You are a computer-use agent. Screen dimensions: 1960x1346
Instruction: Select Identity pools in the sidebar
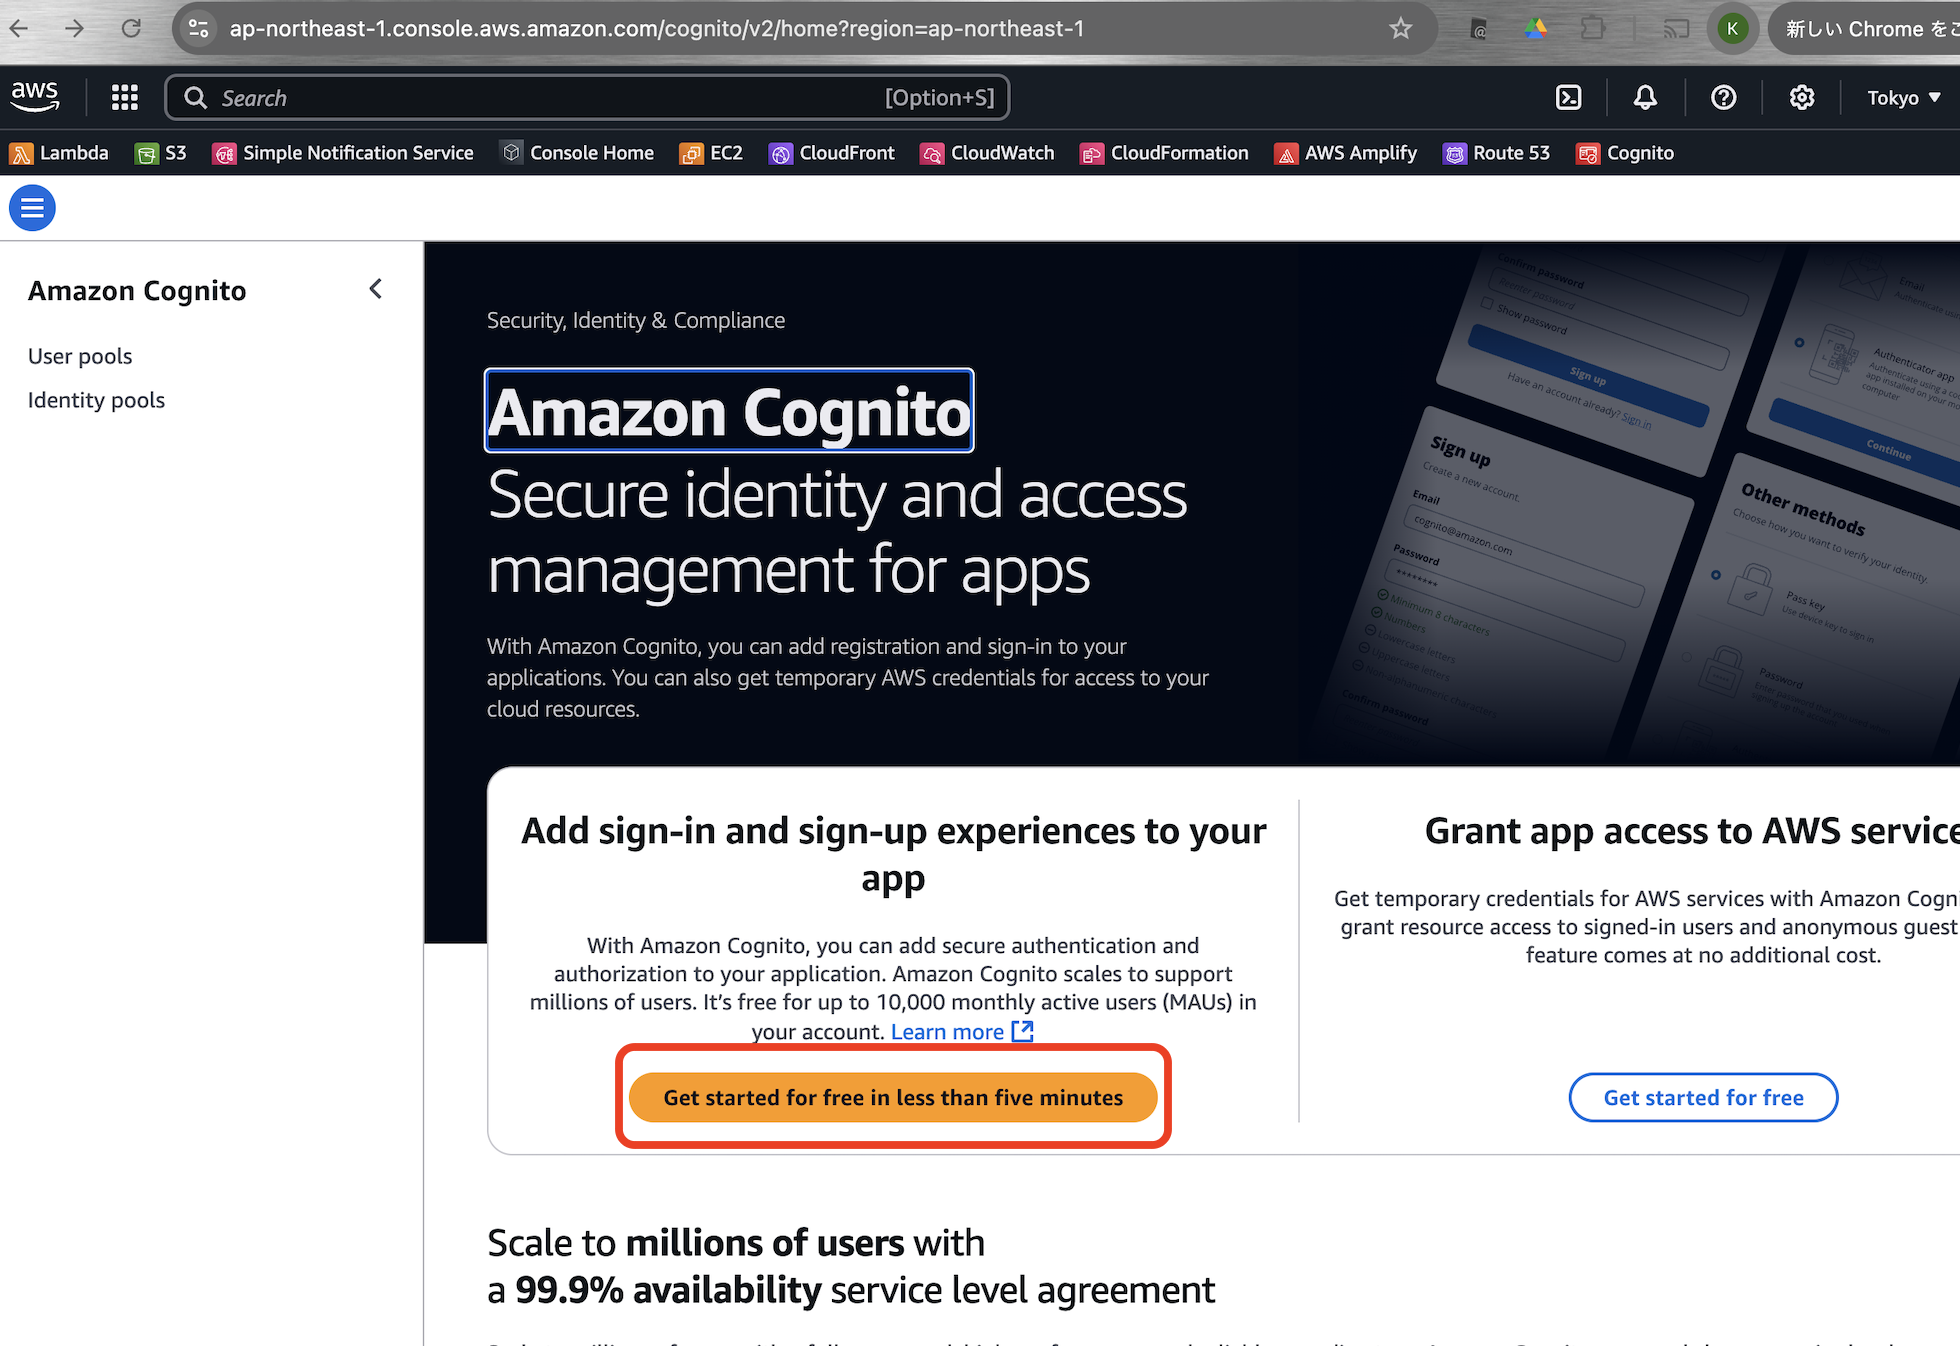pyautogui.click(x=96, y=400)
